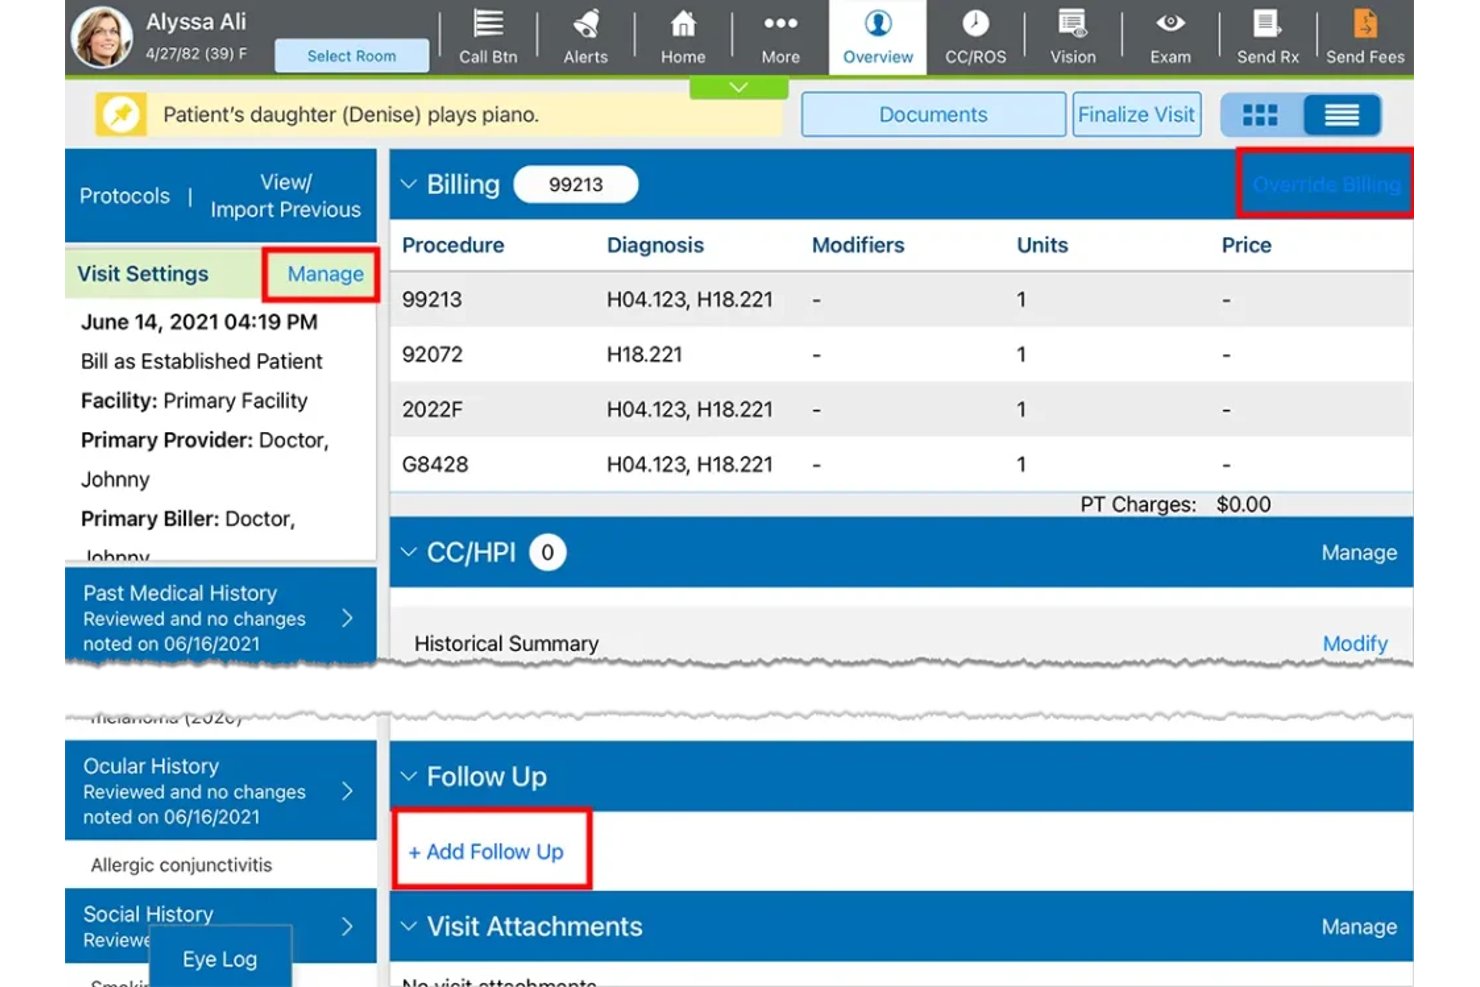Select the 2022F procedure row

coord(901,409)
